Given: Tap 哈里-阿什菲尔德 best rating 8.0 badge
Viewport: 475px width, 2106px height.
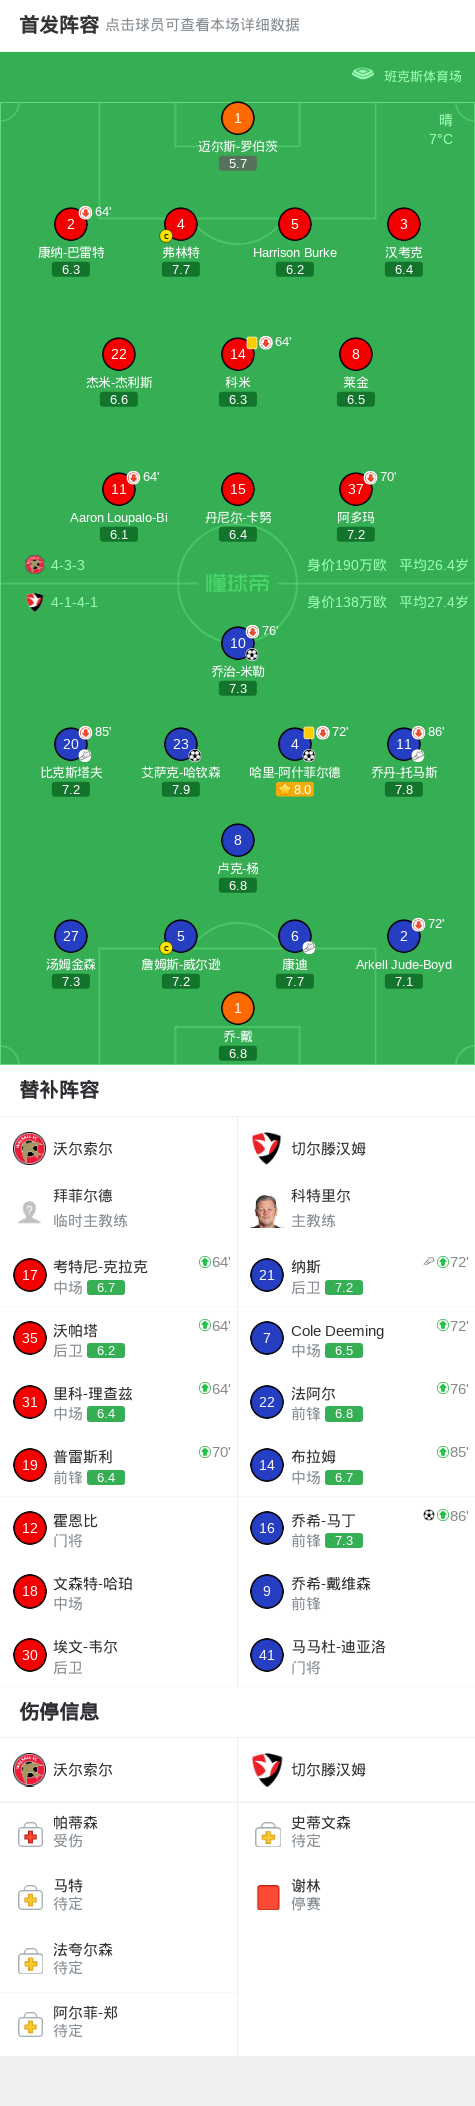Looking at the screenshot, I should (x=295, y=789).
